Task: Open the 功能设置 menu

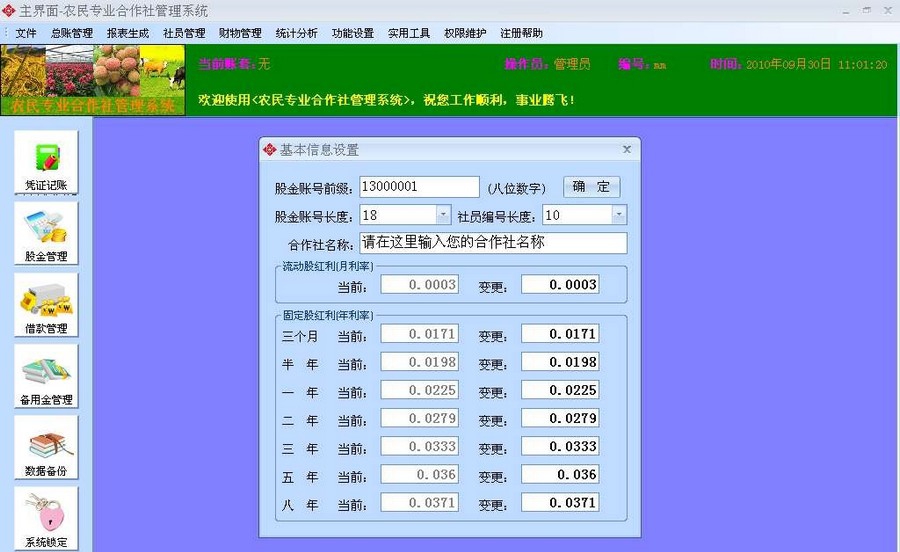Action: pyautogui.click(x=352, y=33)
